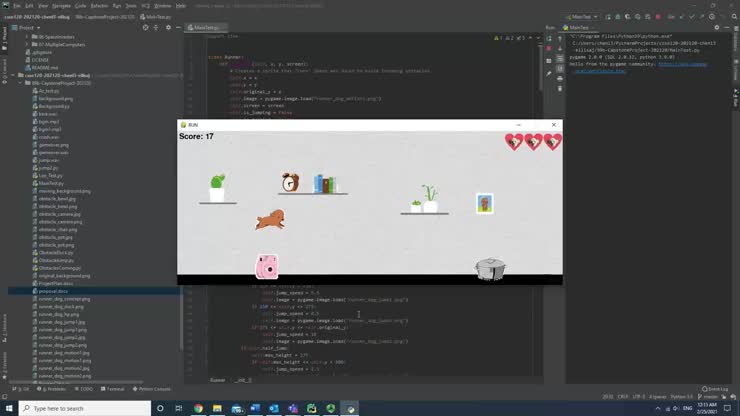Click the Rerun icon in Run panel

(x=549, y=38)
